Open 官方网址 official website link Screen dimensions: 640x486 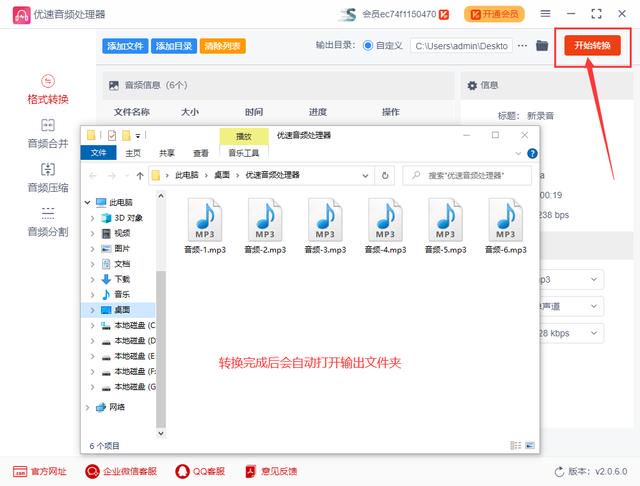pos(39,471)
